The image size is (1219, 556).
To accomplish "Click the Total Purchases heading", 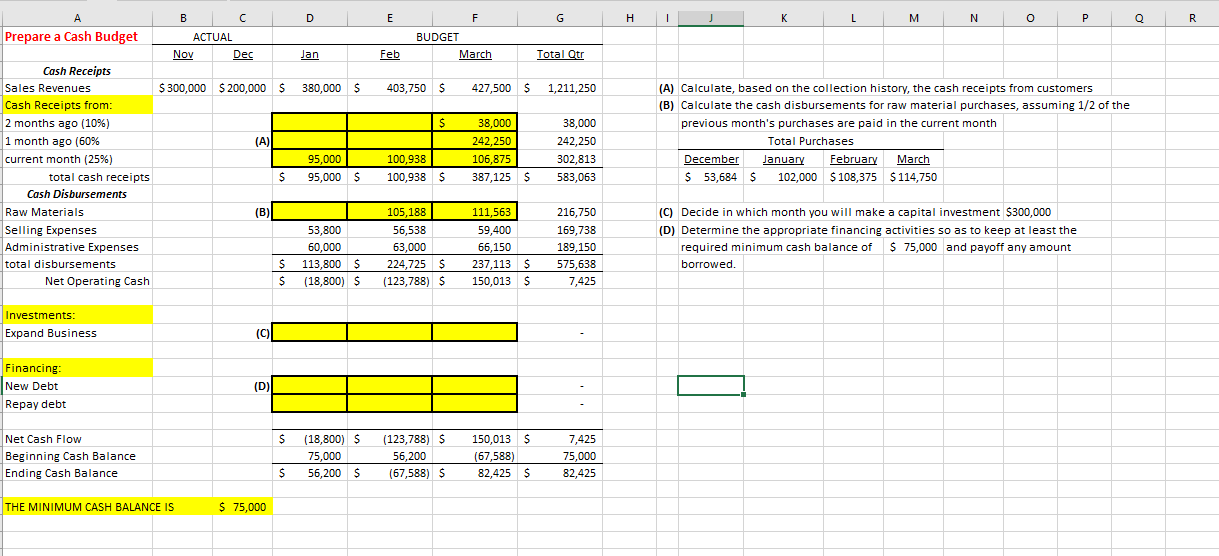I will point(810,141).
